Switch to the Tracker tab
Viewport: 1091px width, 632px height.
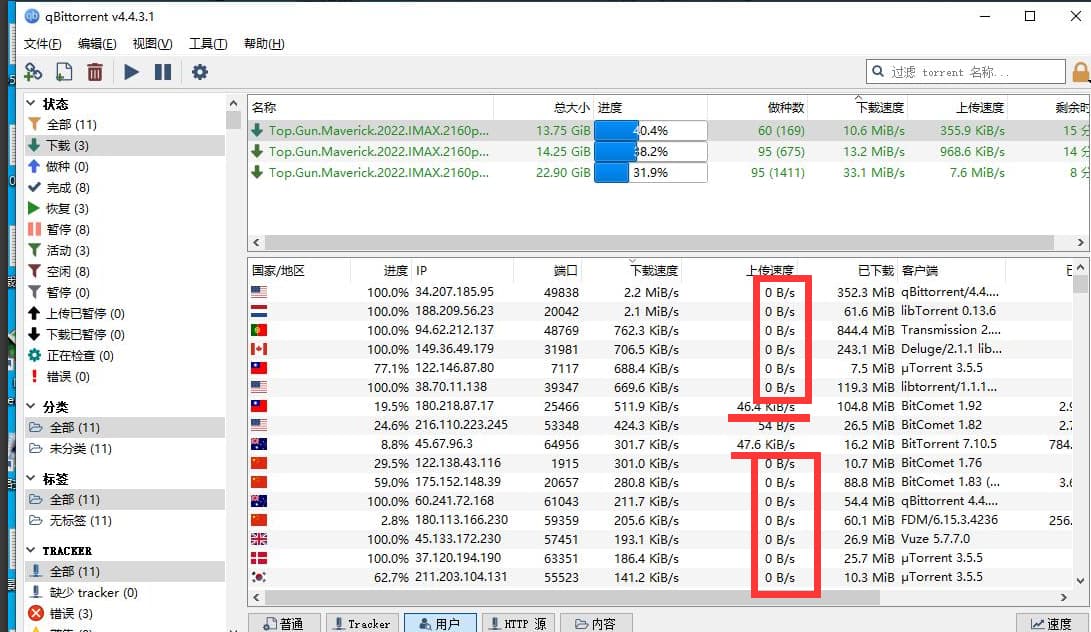point(362,623)
